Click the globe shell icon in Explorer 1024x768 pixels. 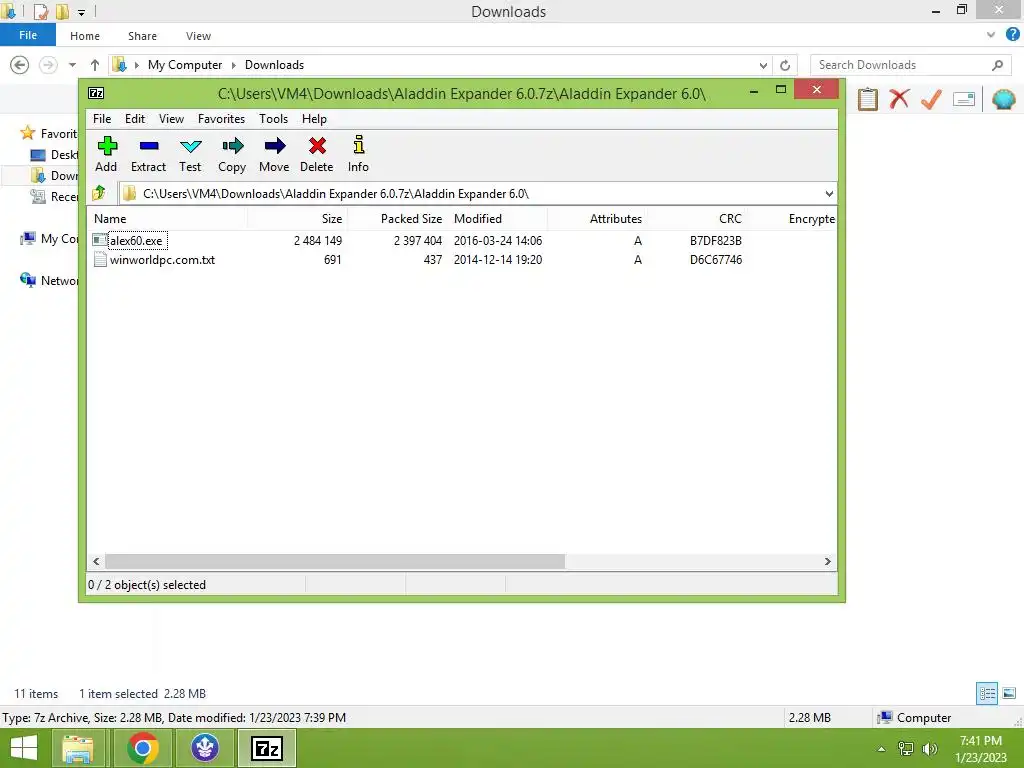click(x=1003, y=99)
